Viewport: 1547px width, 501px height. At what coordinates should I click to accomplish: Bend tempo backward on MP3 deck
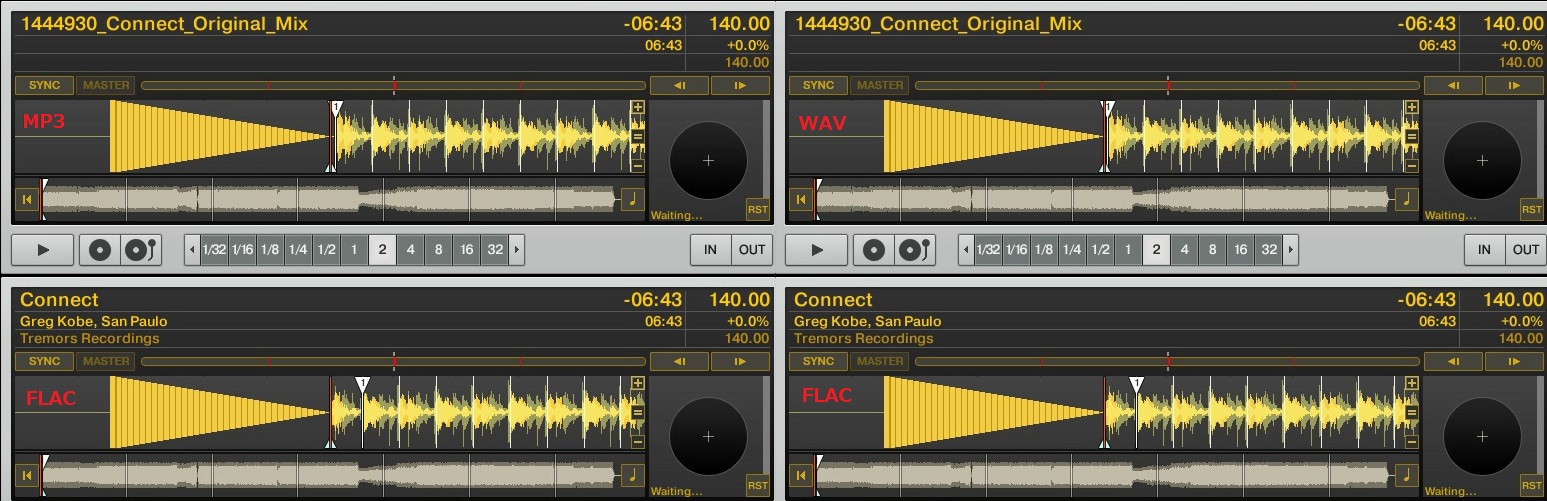pos(679,85)
